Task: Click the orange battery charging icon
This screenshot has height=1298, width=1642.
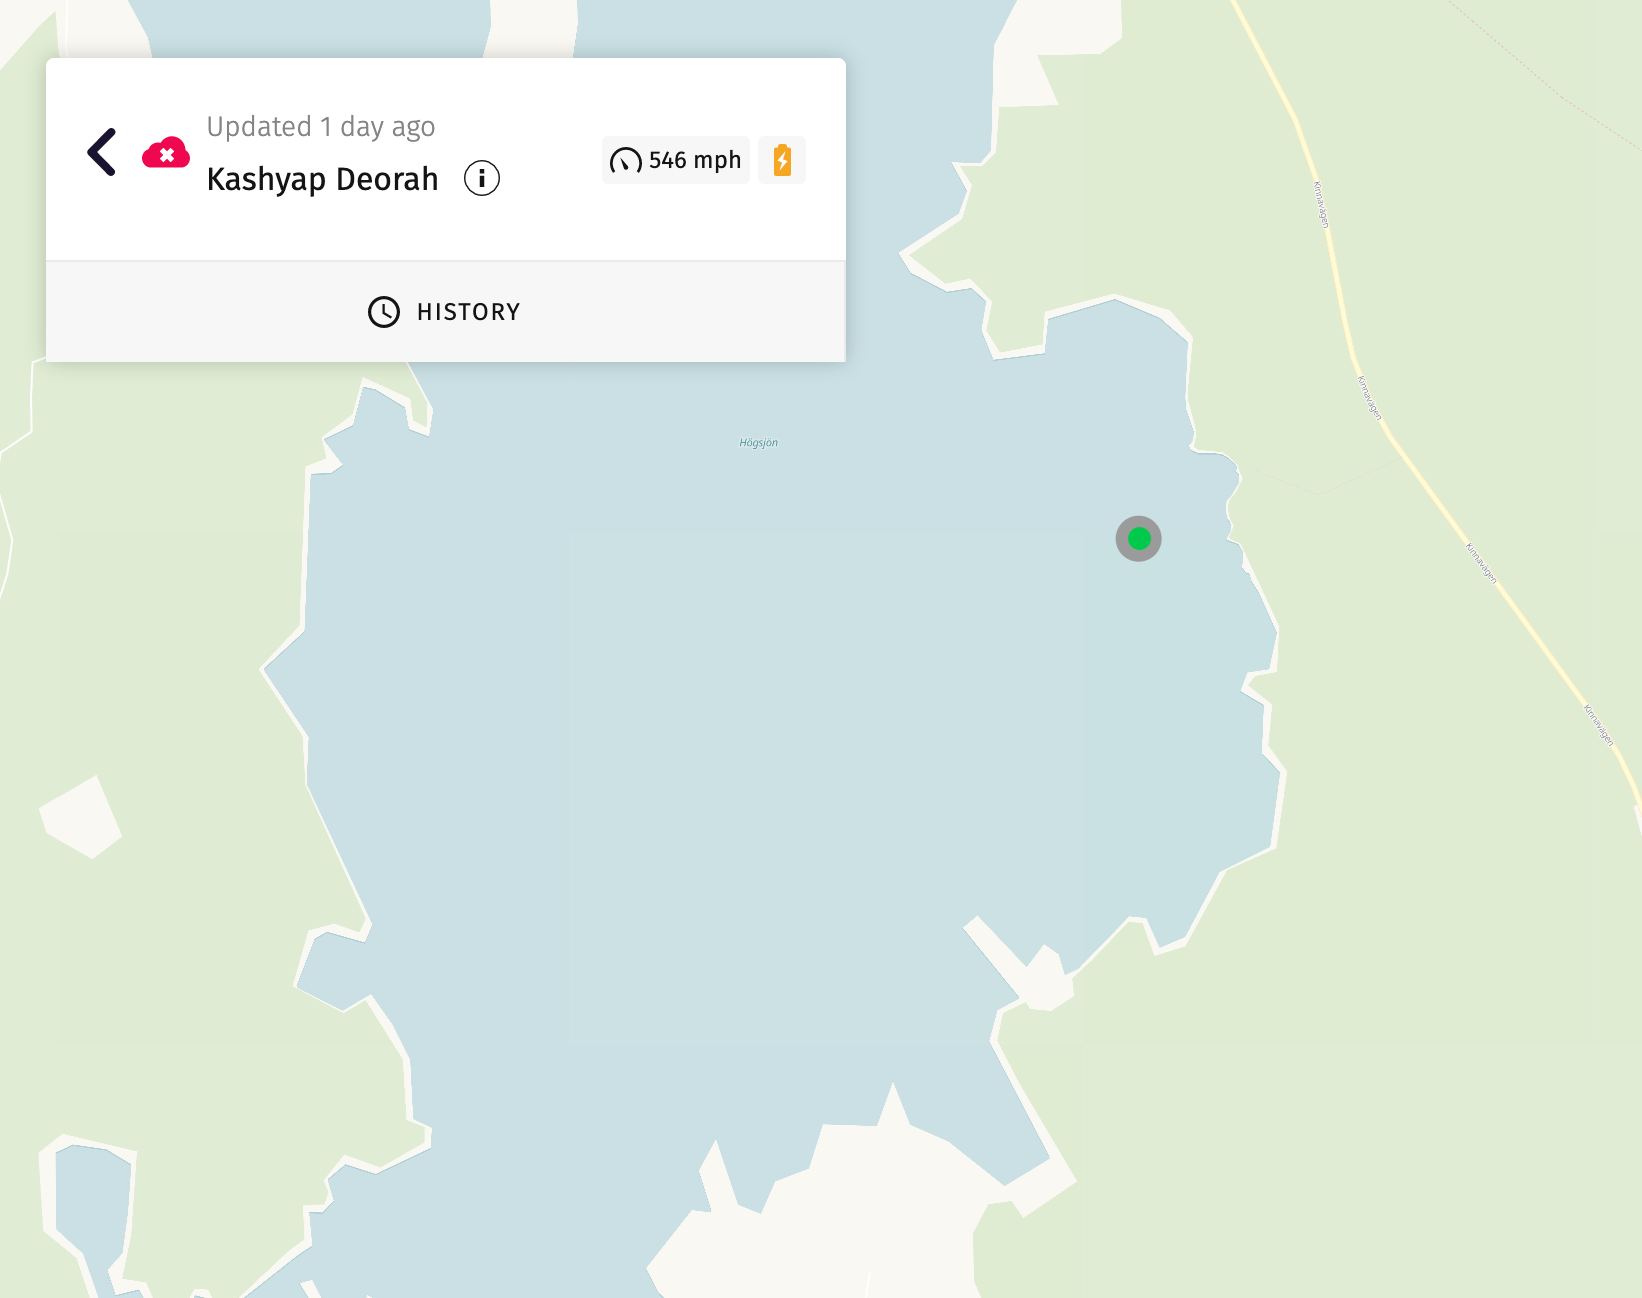Action: tap(782, 160)
